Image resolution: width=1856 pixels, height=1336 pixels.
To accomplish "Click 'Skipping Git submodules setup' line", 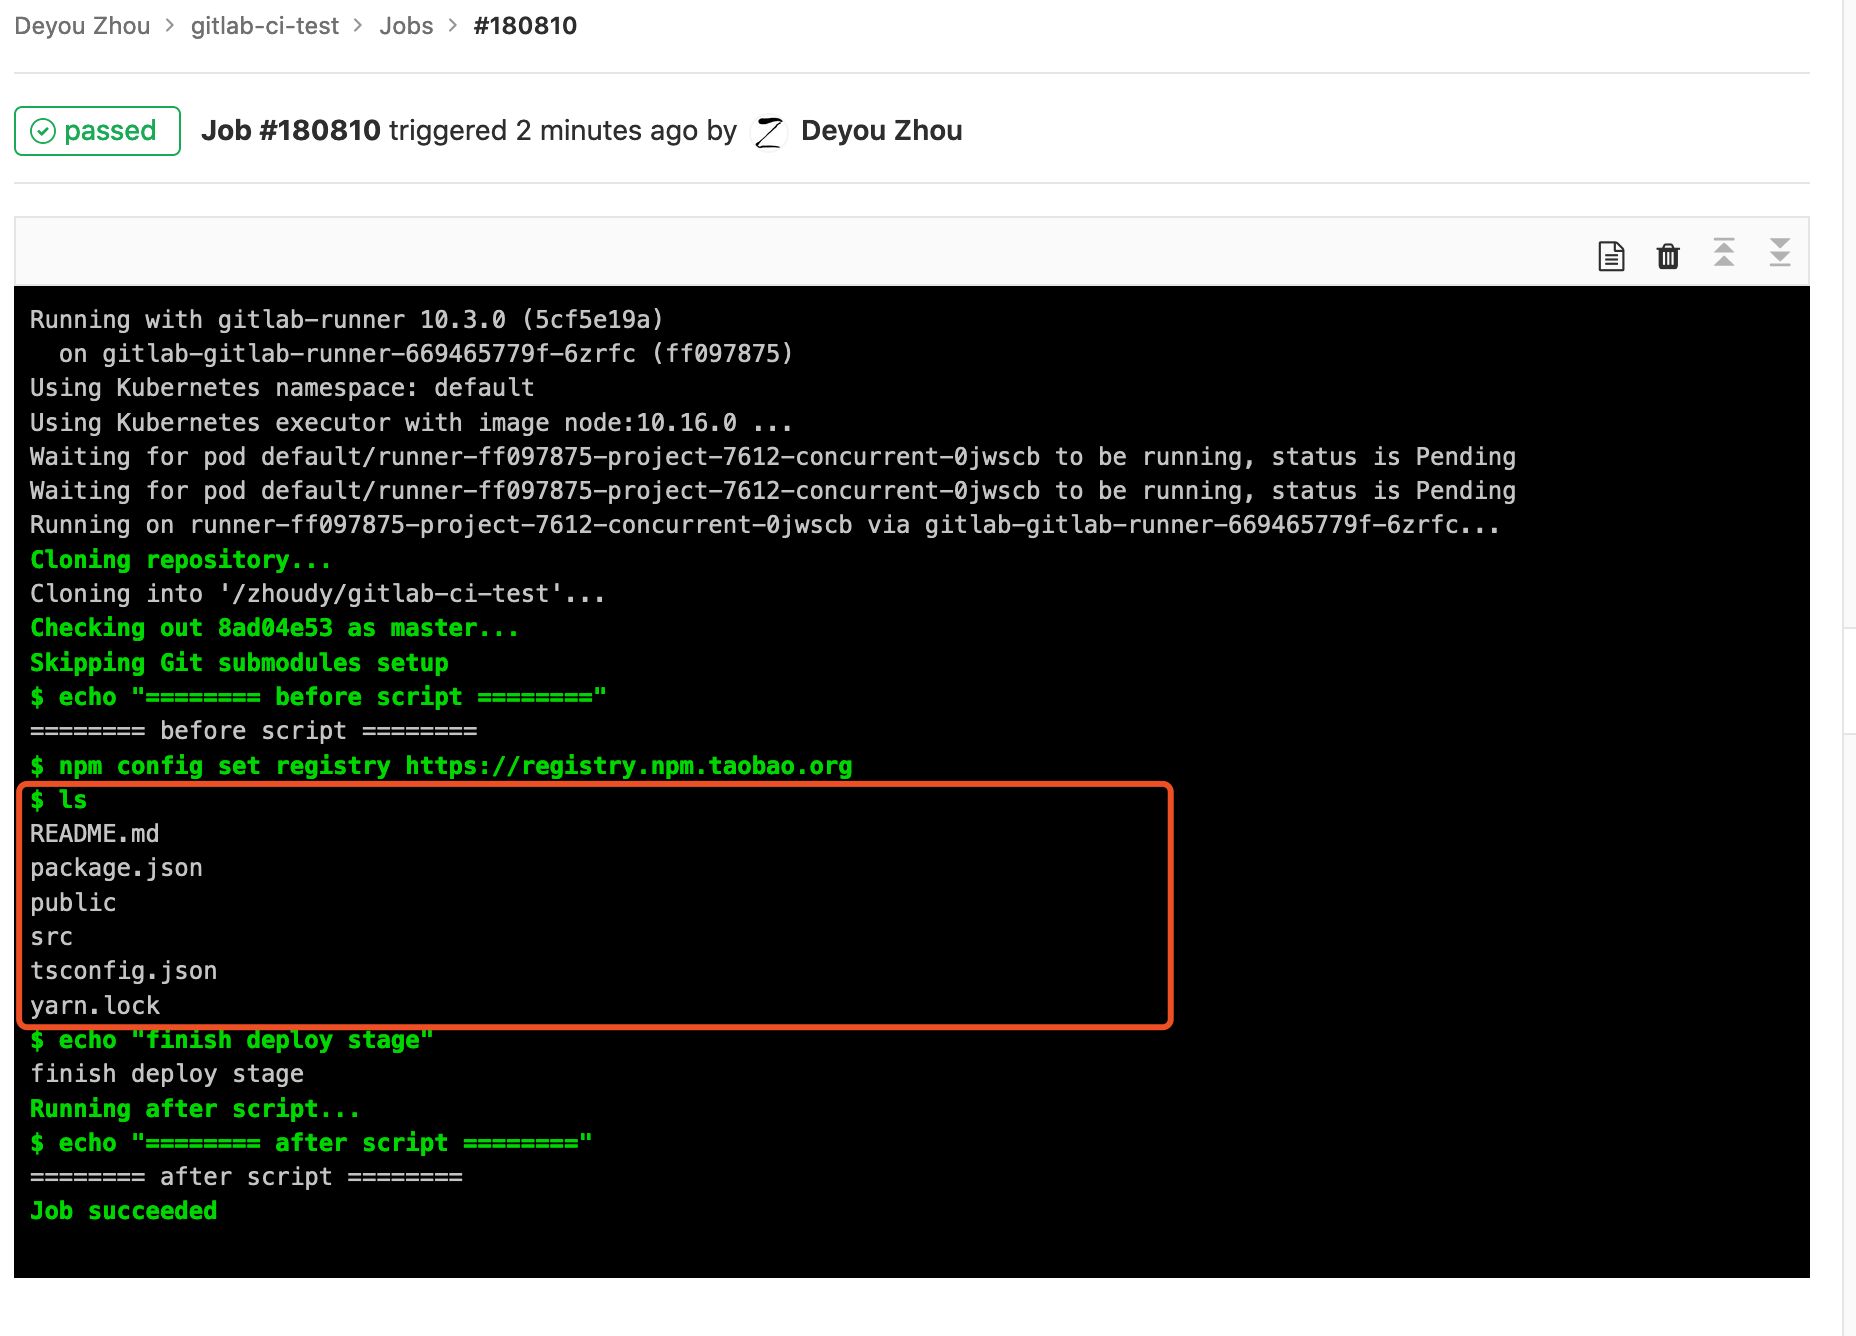I will [239, 663].
